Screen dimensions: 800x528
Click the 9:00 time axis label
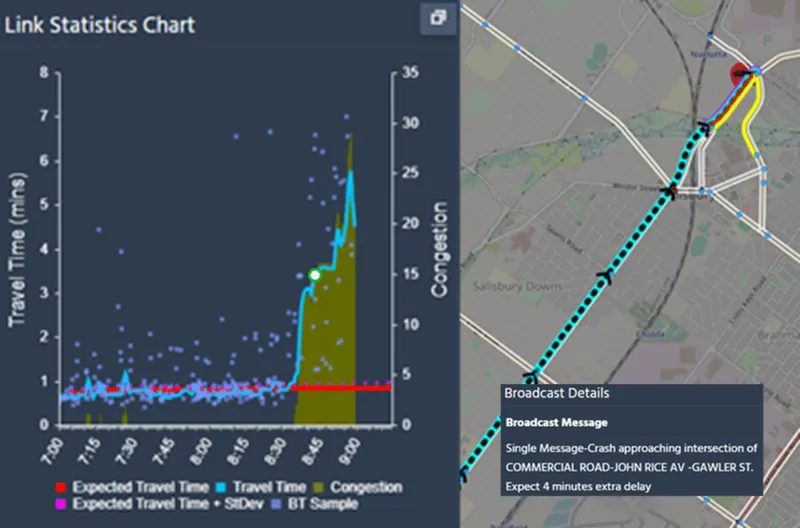349,451
